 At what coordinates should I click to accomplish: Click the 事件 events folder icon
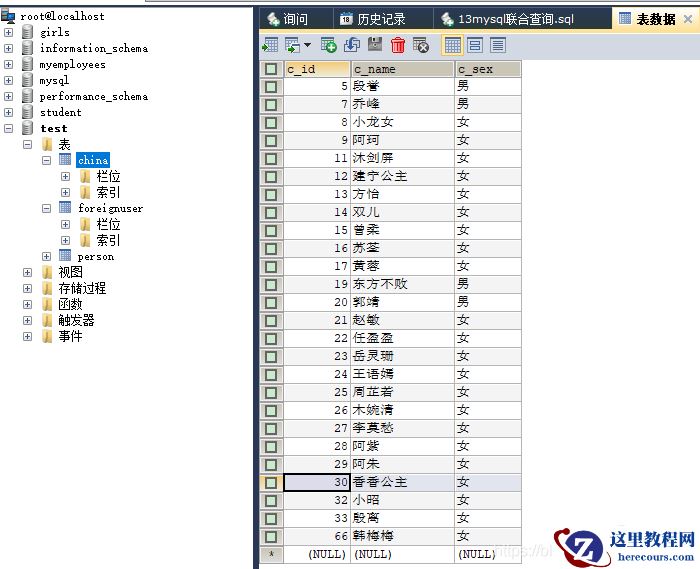click(47, 336)
